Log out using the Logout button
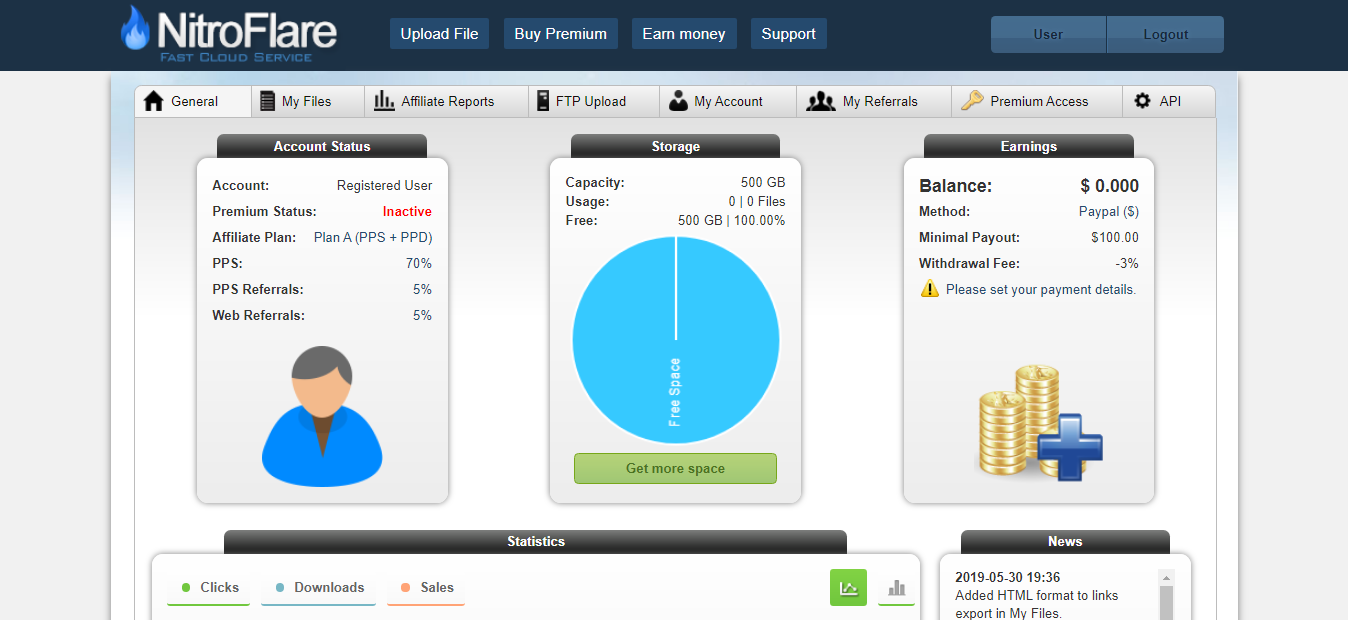Screen dimensions: 1348x620 1166,34
